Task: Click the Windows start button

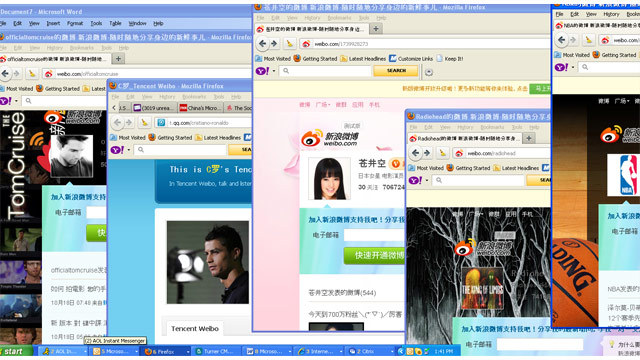Action: pos(16,351)
